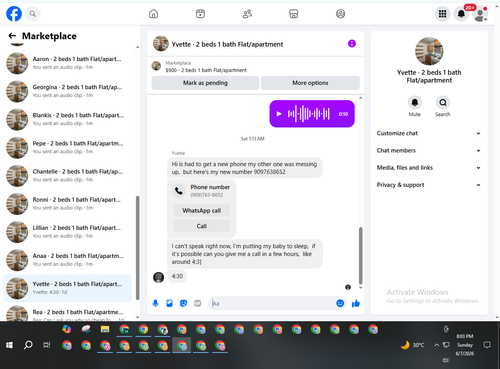Play the sent audio clip
The image size is (500, 369).
279,114
